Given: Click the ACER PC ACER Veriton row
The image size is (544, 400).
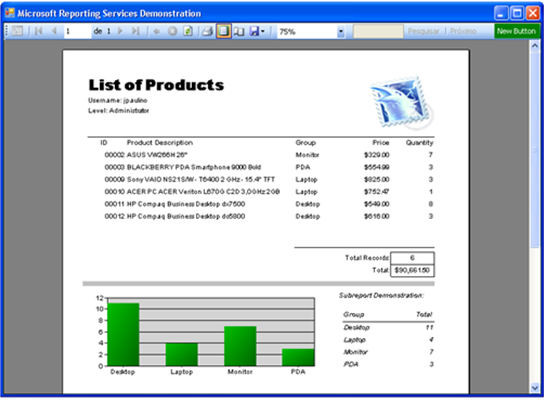Looking at the screenshot, I should tap(261, 192).
